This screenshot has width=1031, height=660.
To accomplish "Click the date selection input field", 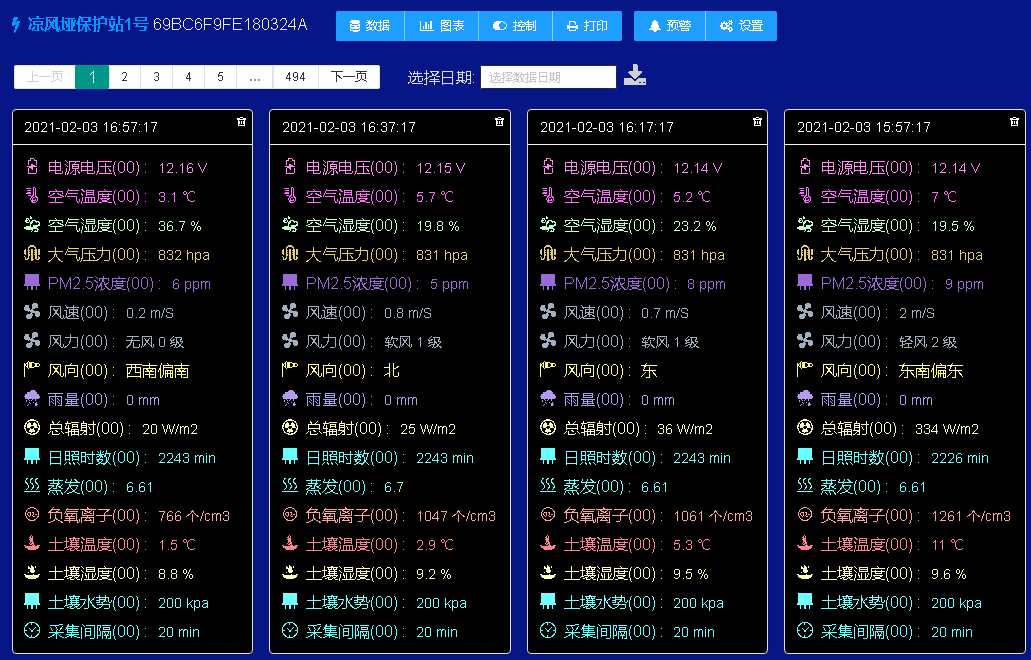I will click(x=548, y=77).
